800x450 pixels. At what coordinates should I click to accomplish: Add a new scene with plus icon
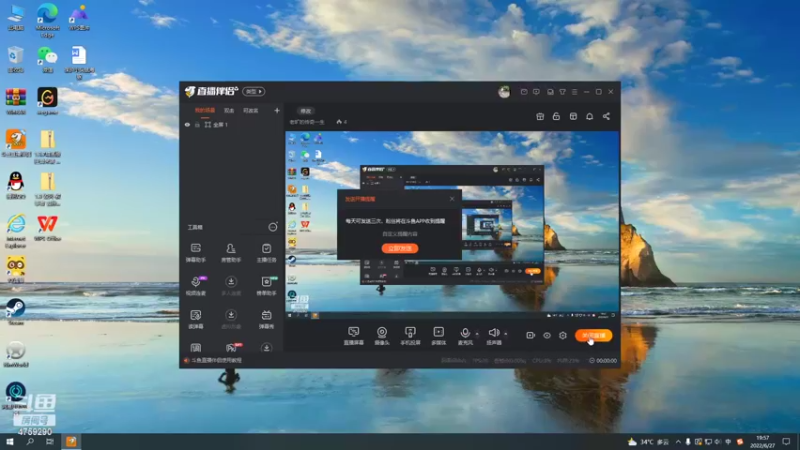point(277,110)
